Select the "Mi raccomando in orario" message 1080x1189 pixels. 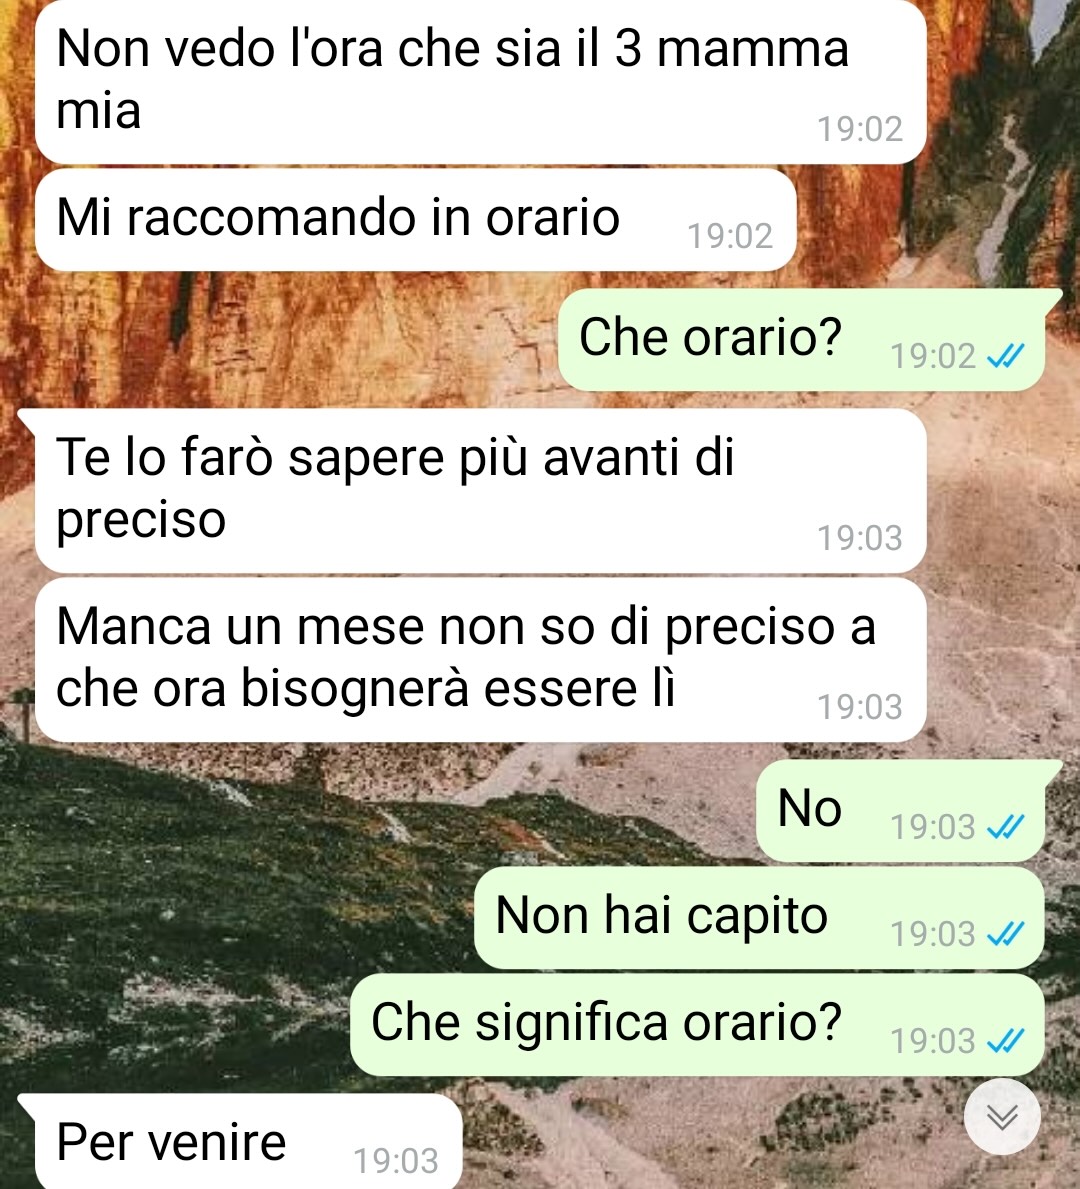pos(416,220)
